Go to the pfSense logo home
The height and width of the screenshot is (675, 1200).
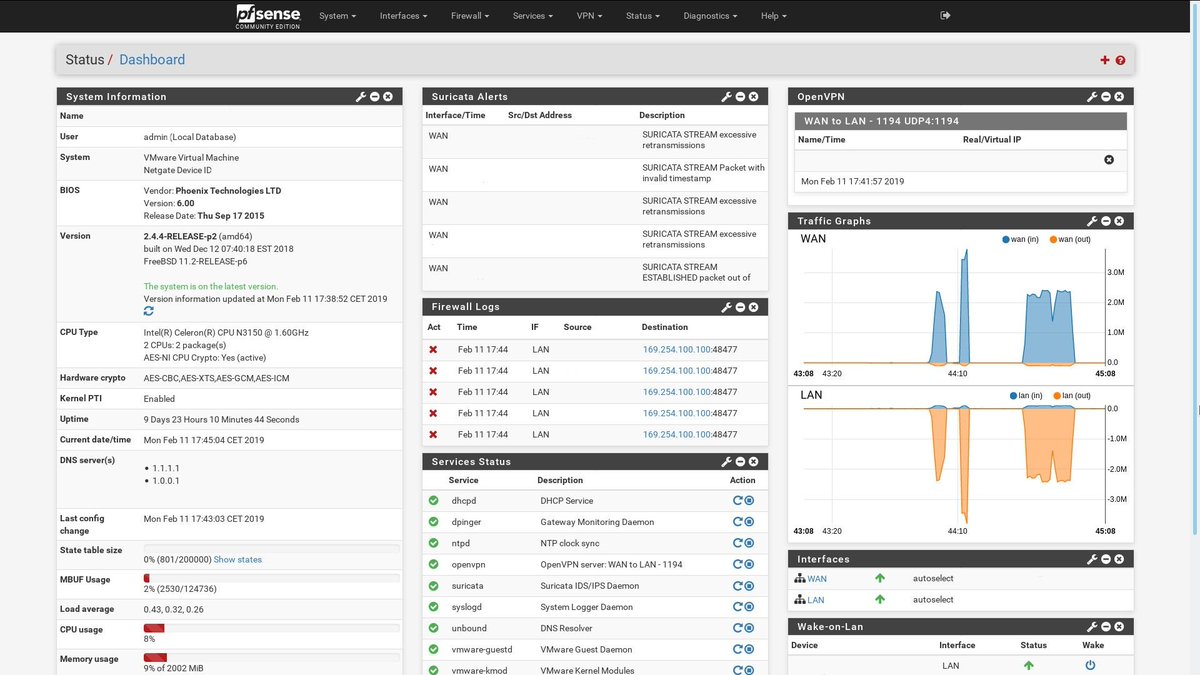[x=267, y=16]
